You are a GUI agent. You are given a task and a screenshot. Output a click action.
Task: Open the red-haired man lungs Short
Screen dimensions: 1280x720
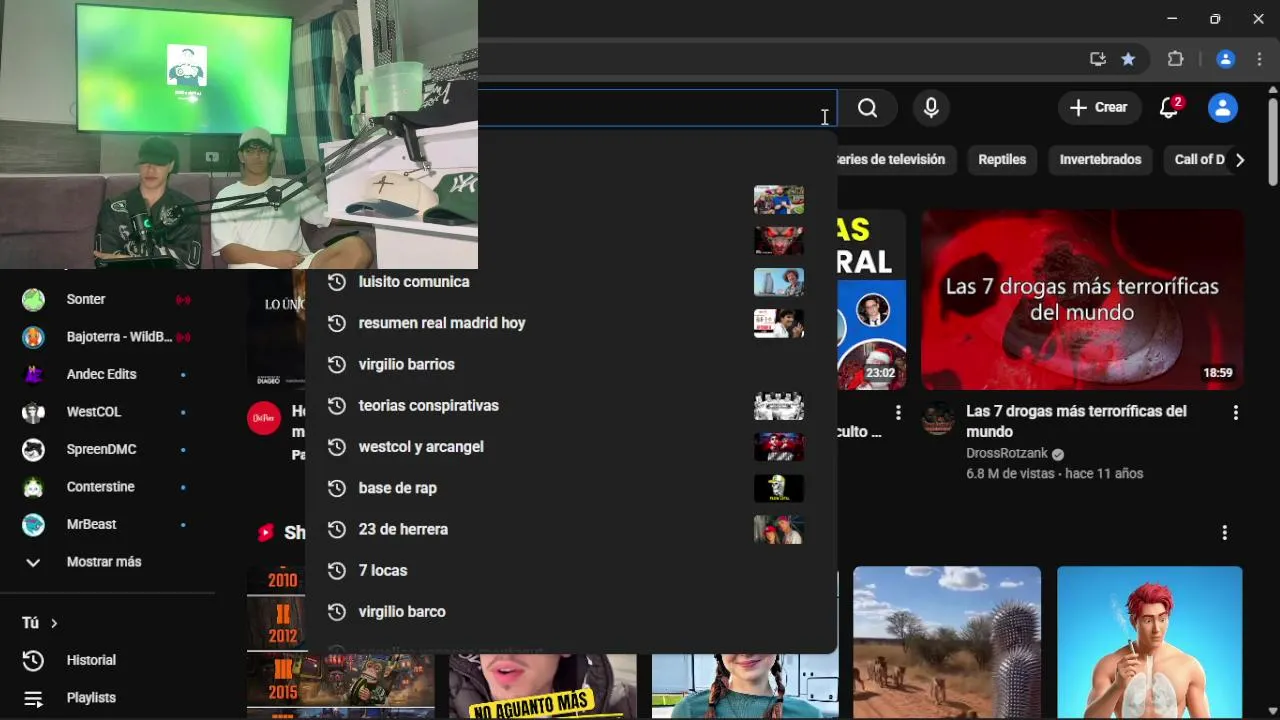(1150, 642)
